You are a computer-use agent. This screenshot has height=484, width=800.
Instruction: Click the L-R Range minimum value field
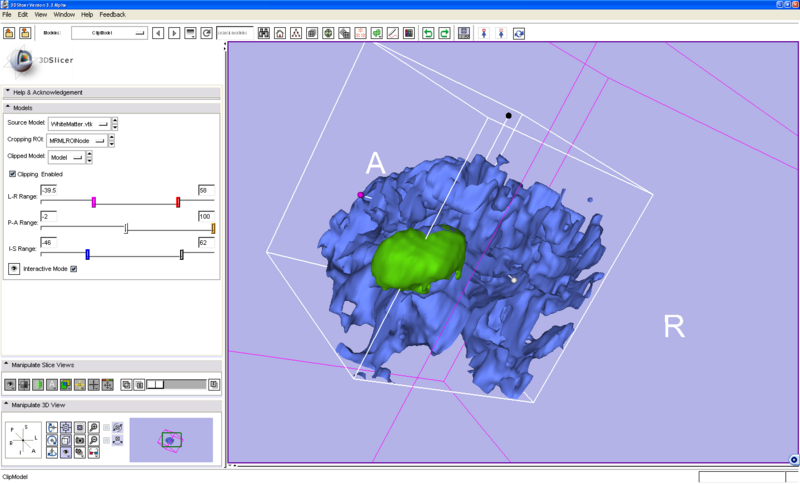coord(48,189)
